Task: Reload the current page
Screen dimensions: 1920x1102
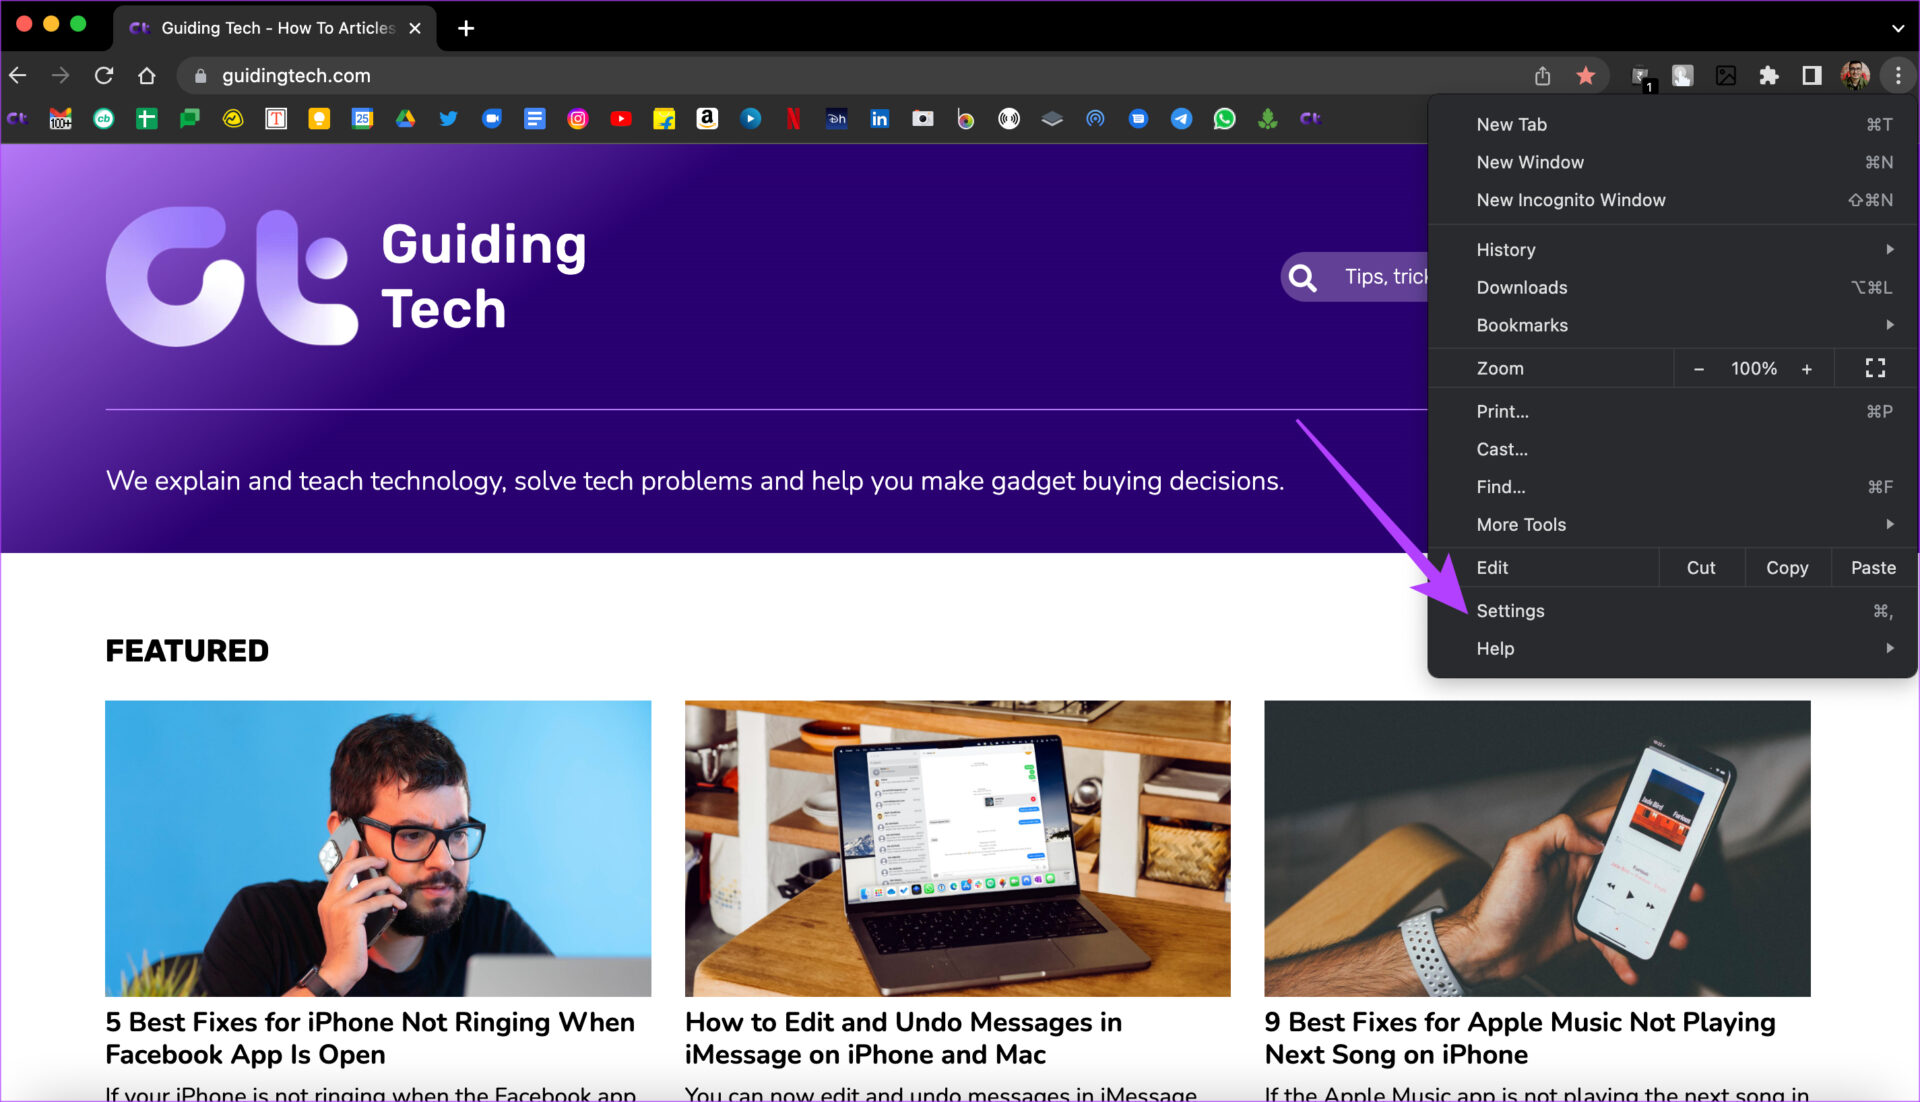Action: click(x=104, y=76)
